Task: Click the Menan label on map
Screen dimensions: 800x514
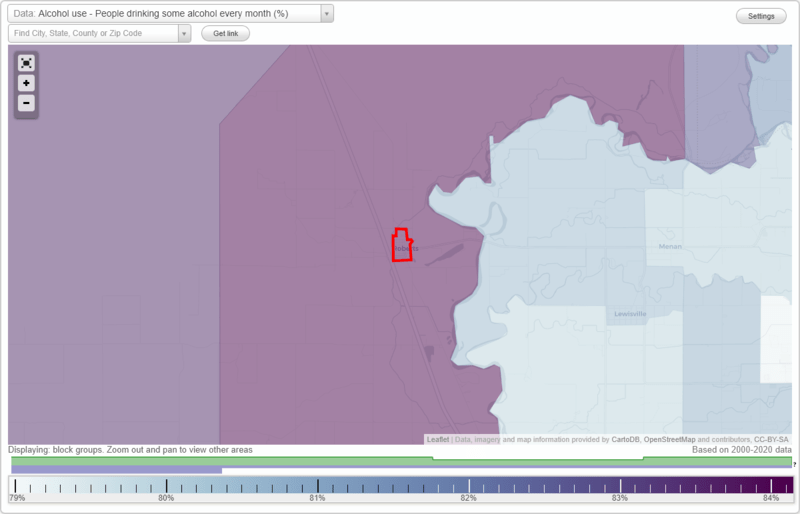Action: click(x=670, y=247)
